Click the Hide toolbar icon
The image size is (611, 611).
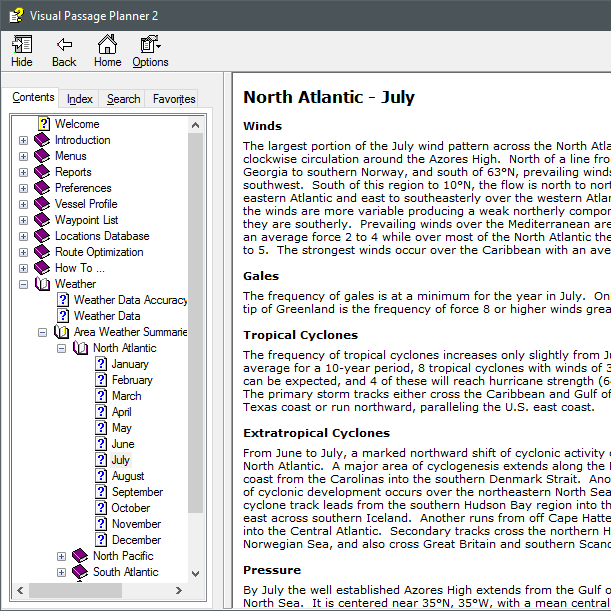tap(21, 45)
